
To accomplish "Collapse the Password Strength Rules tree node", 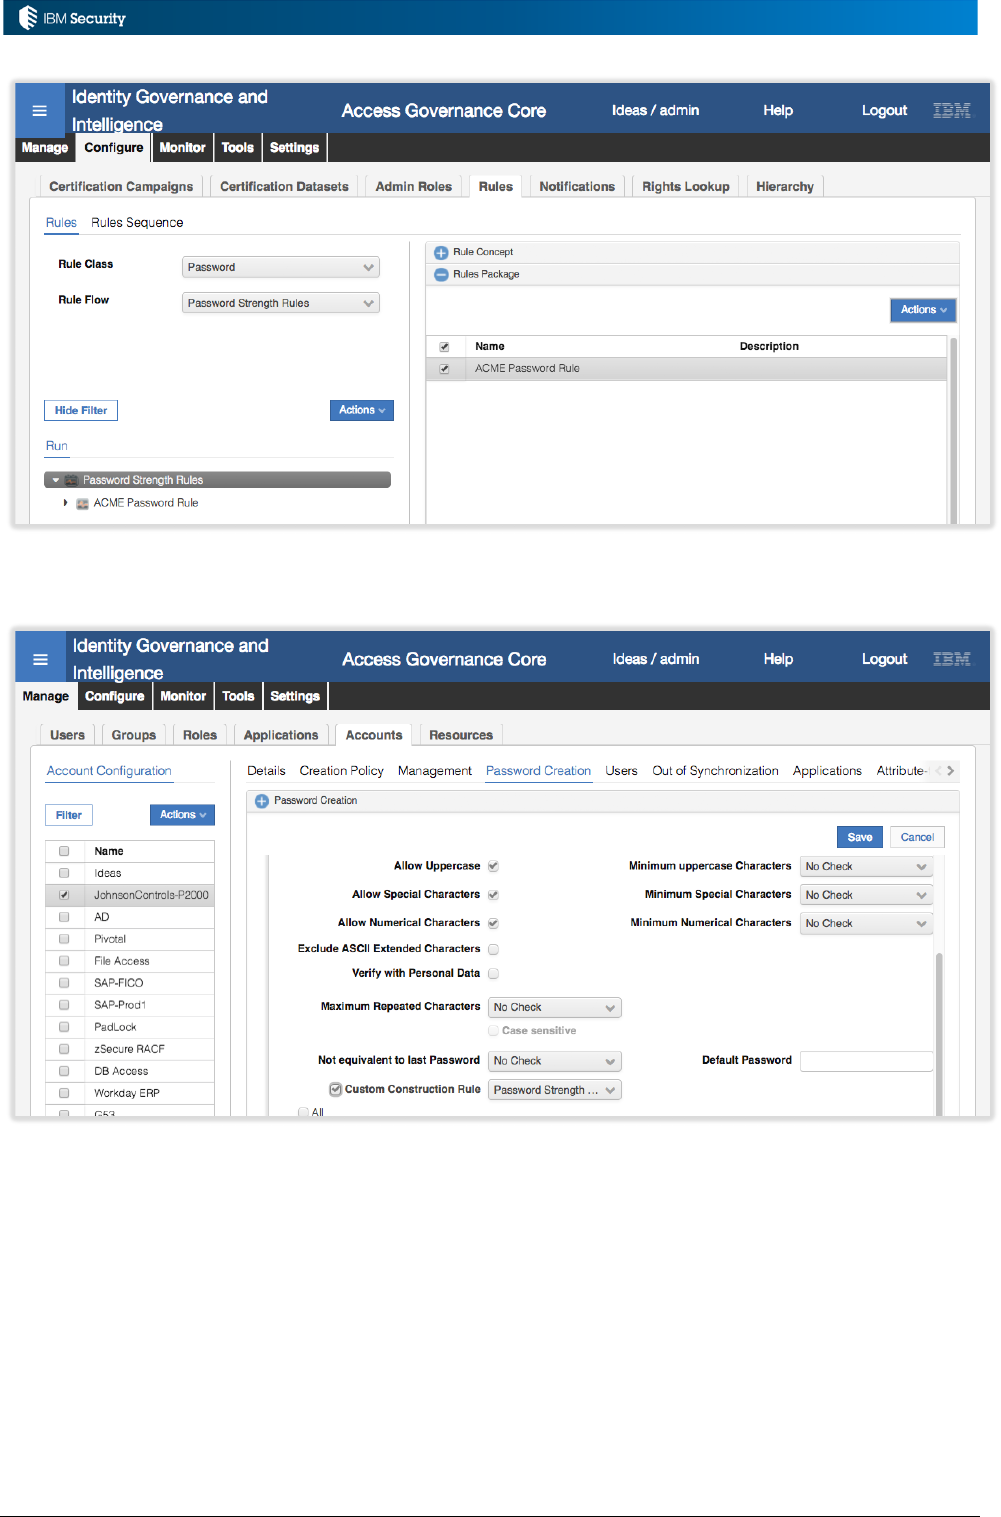I will [x=56, y=481].
